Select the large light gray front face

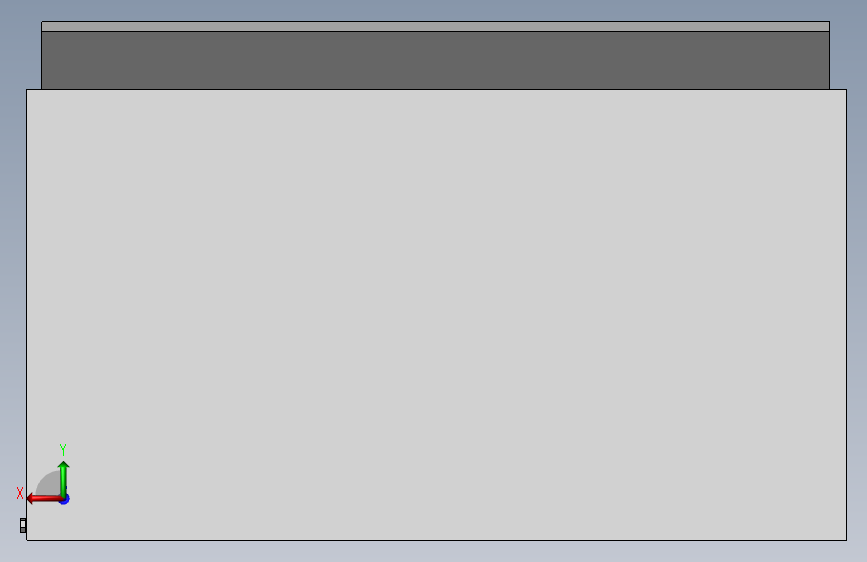coord(436,315)
